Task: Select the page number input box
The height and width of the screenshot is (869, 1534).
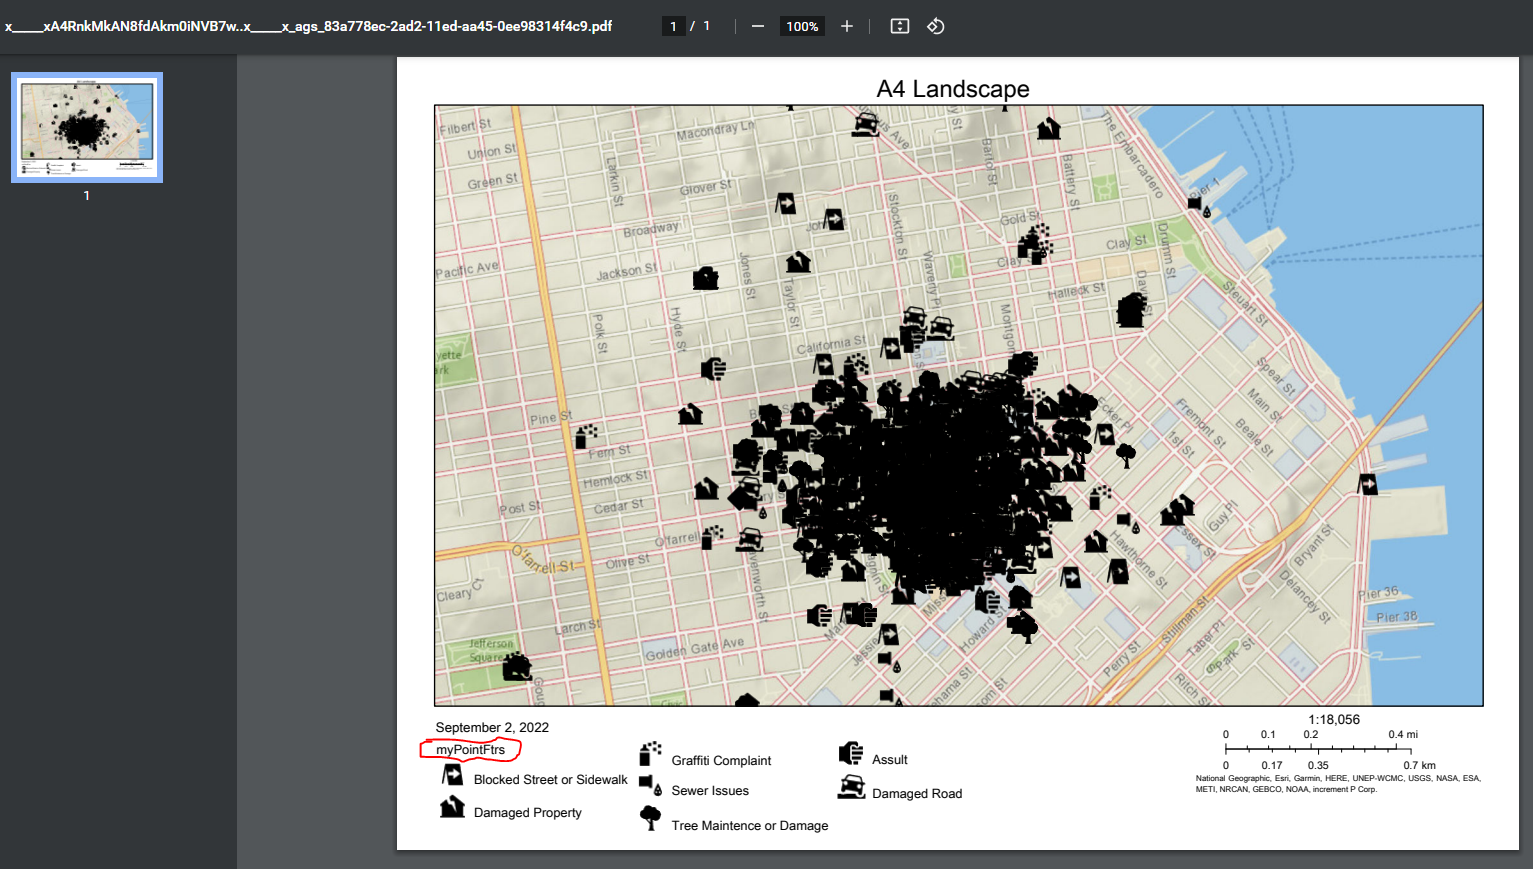Action: click(673, 25)
